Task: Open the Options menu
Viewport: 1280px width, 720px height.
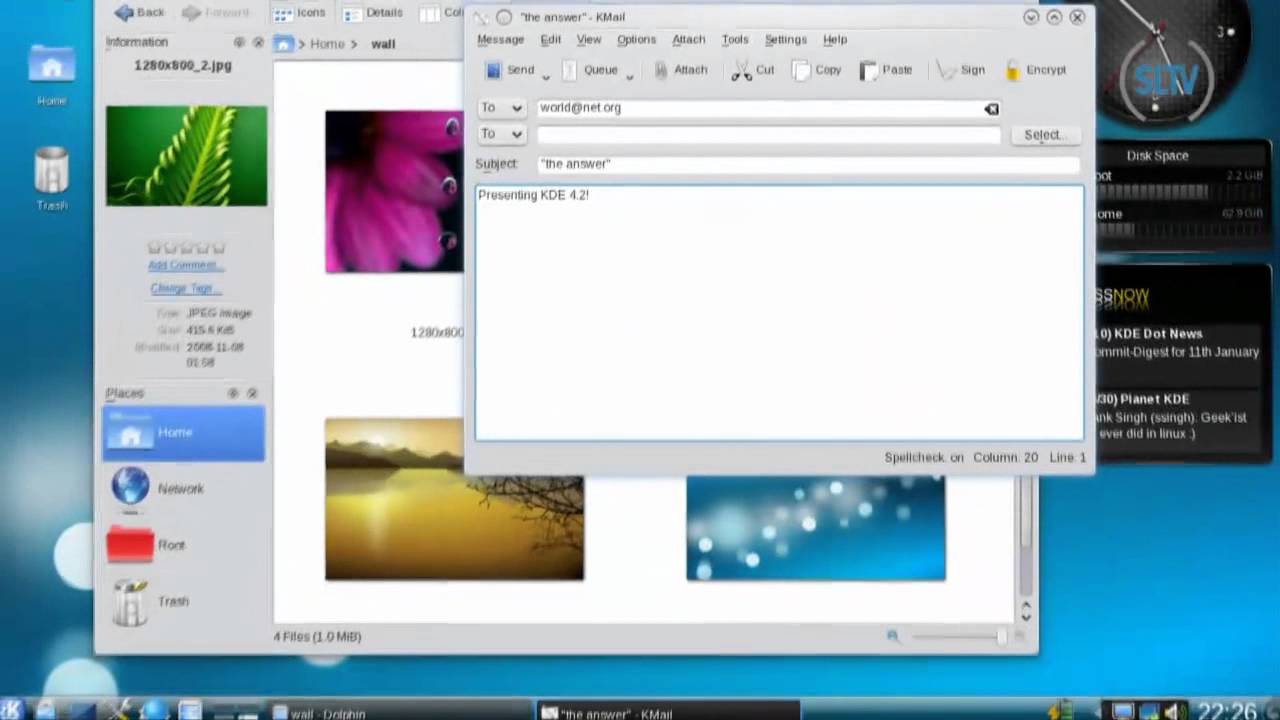Action: (636, 39)
